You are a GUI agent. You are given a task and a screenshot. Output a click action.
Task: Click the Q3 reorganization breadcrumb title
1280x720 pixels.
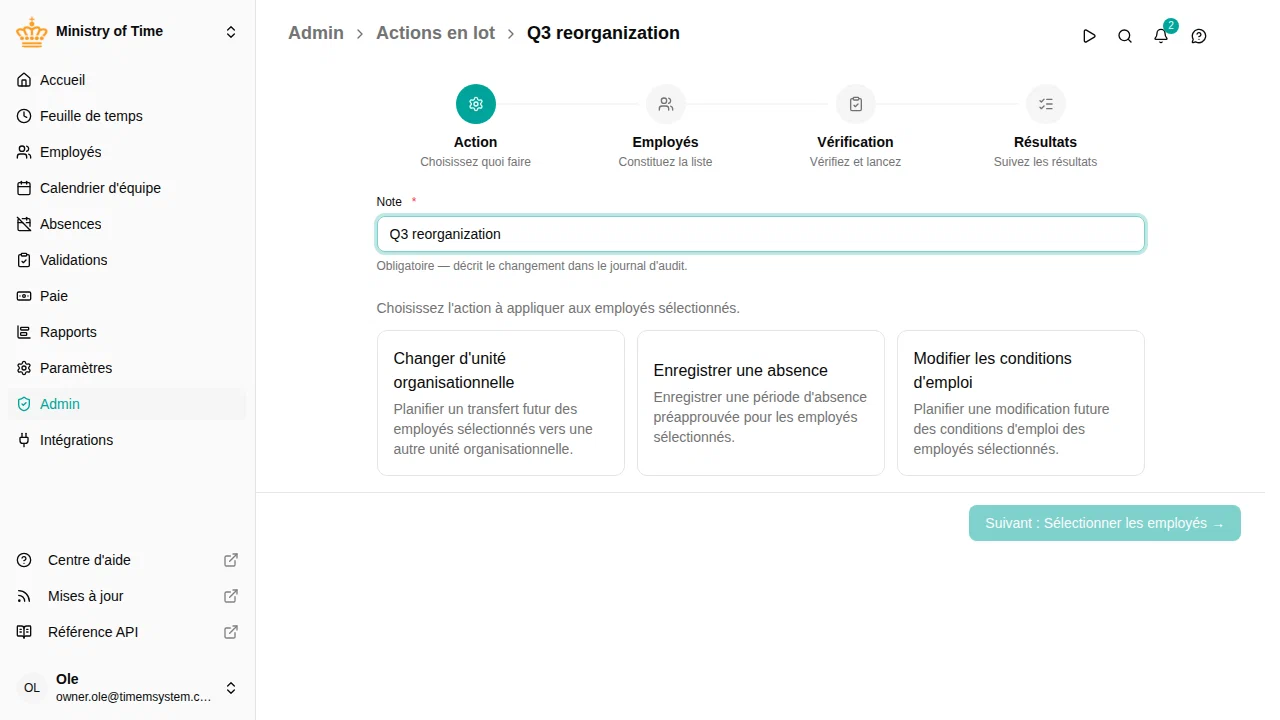click(603, 33)
